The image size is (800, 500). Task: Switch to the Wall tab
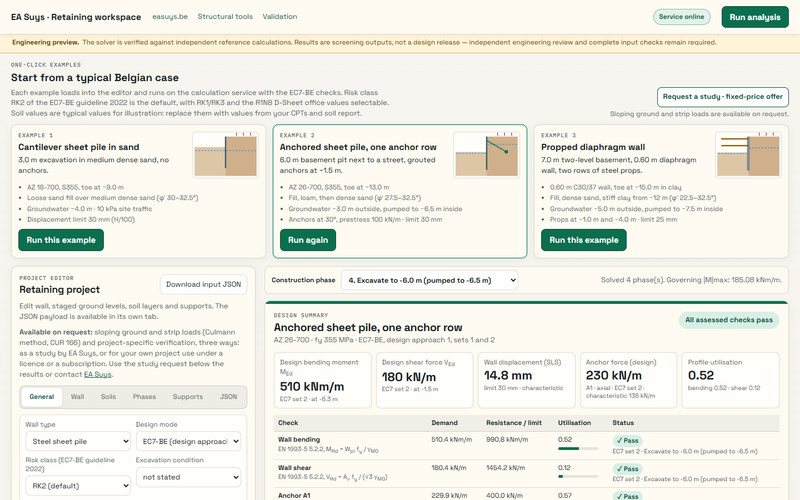(78, 396)
